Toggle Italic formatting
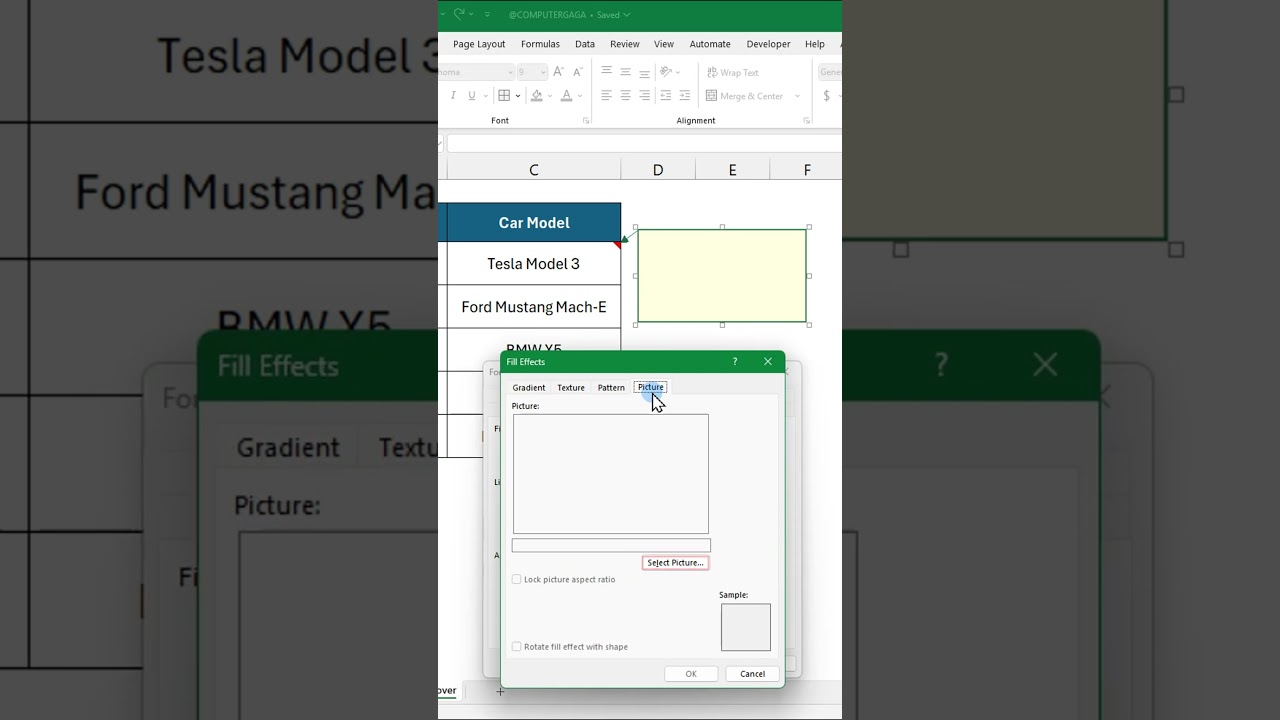 [453, 96]
